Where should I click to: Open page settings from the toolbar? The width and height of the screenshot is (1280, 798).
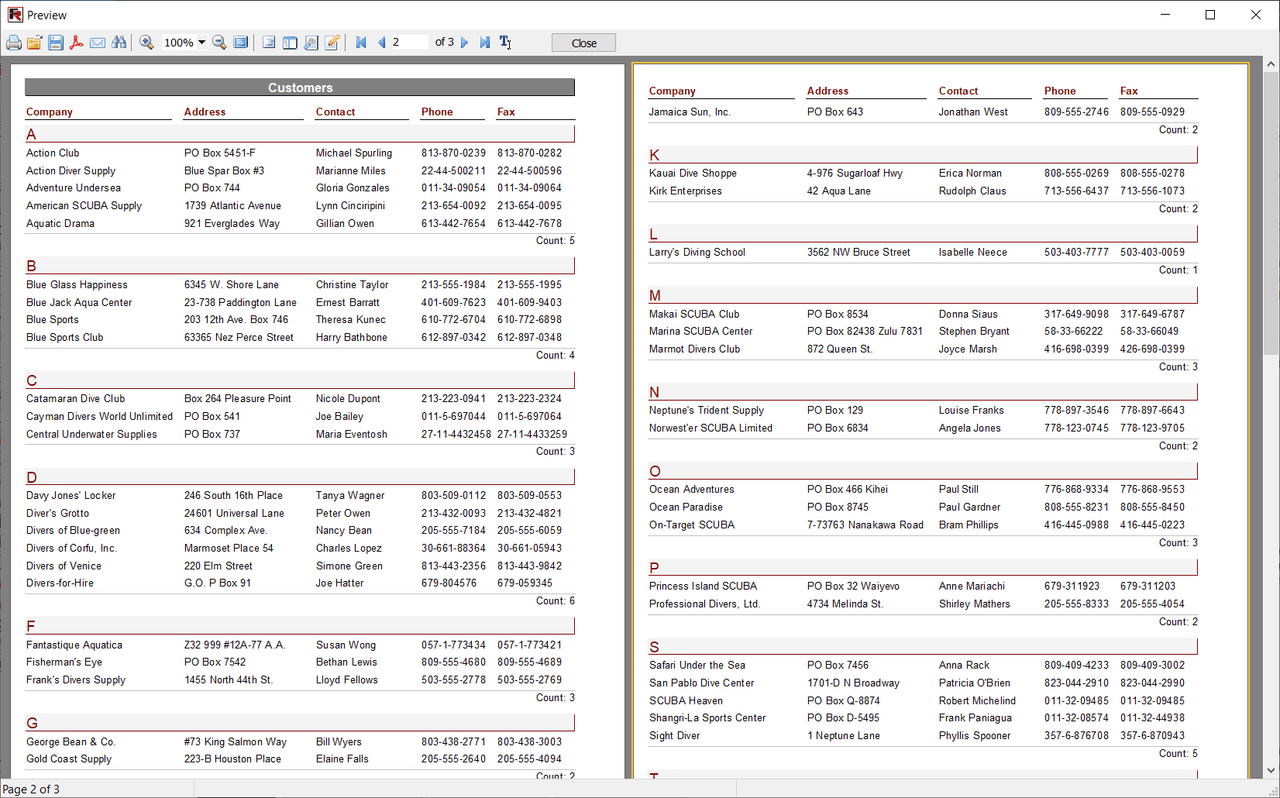[x=311, y=43]
